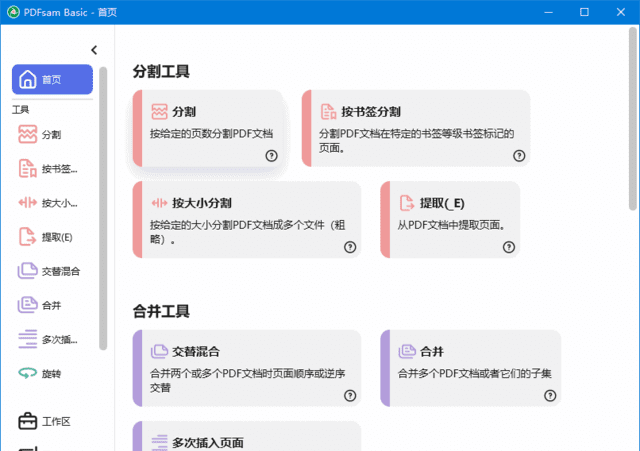Open the 首页 home icon in sidebar
640x451 pixels.
(27, 79)
